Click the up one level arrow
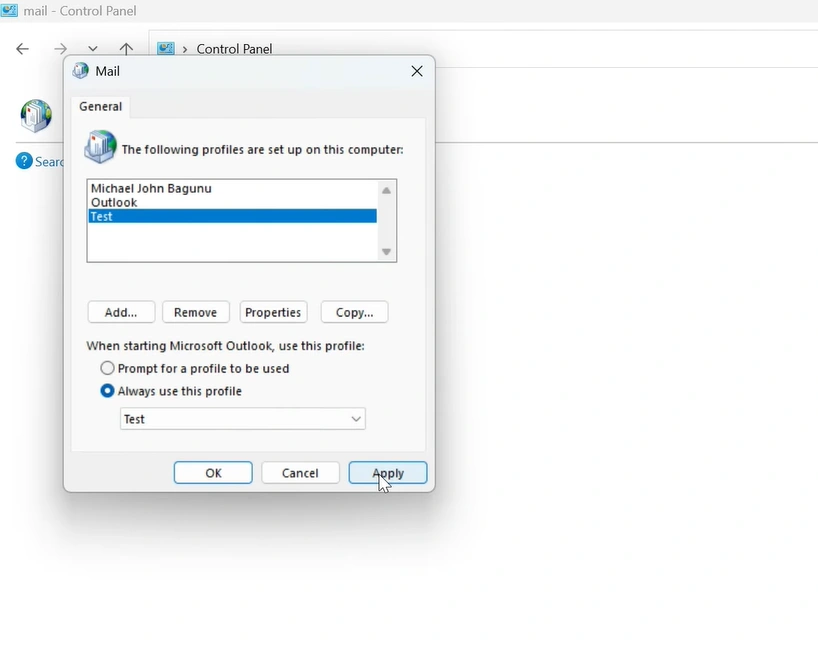818x646 pixels. click(x=126, y=49)
